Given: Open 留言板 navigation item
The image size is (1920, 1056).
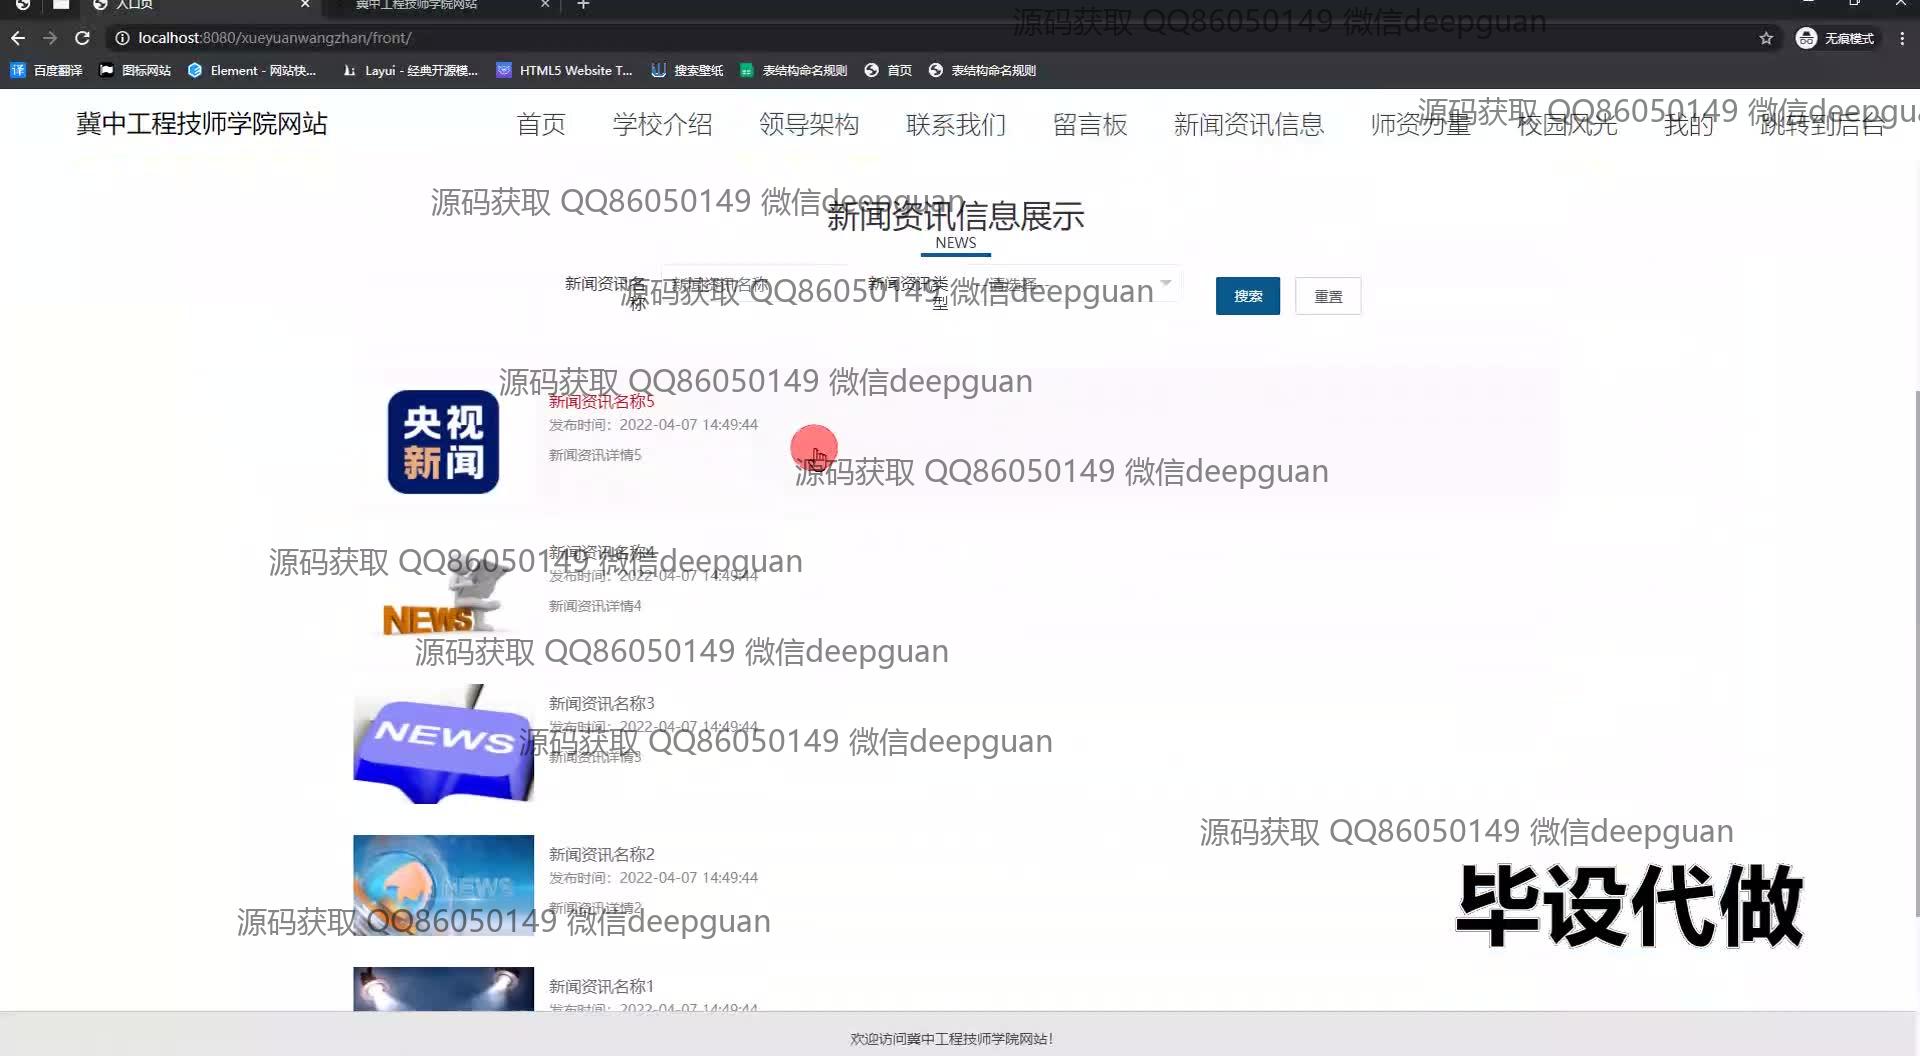Looking at the screenshot, I should (1090, 125).
